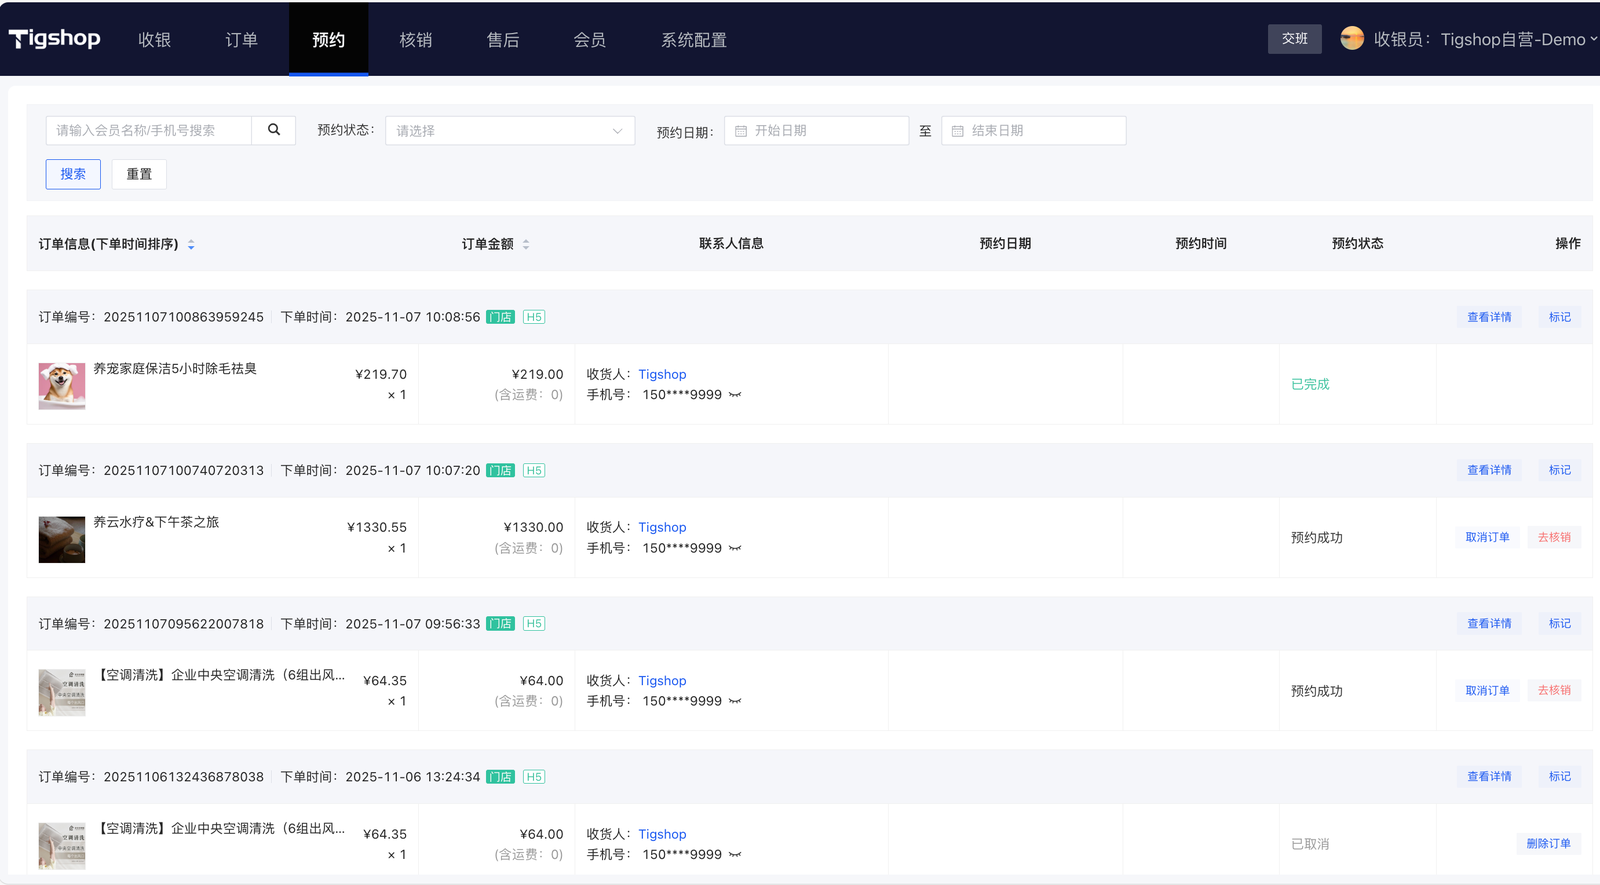
Task: Open the 预约状态 dropdown
Action: [509, 131]
